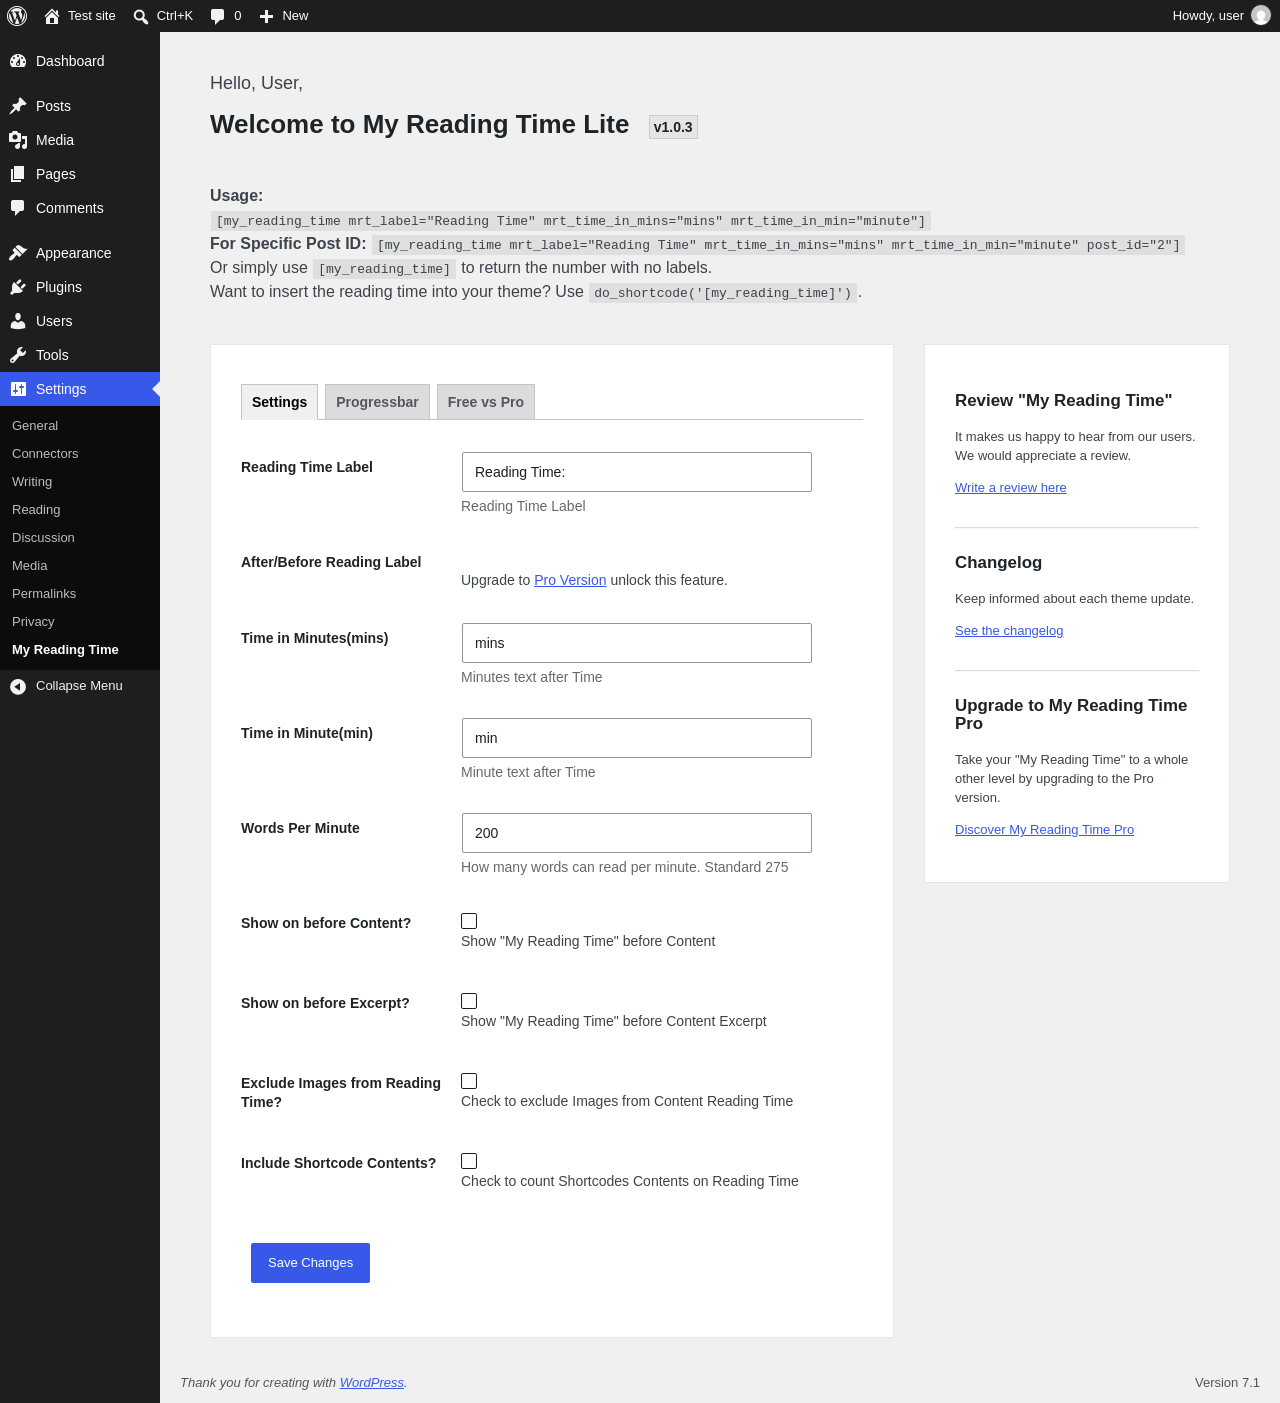Viewport: 1280px width, 1403px height.
Task: Select My Reading Time submenu item
Action: tap(65, 650)
